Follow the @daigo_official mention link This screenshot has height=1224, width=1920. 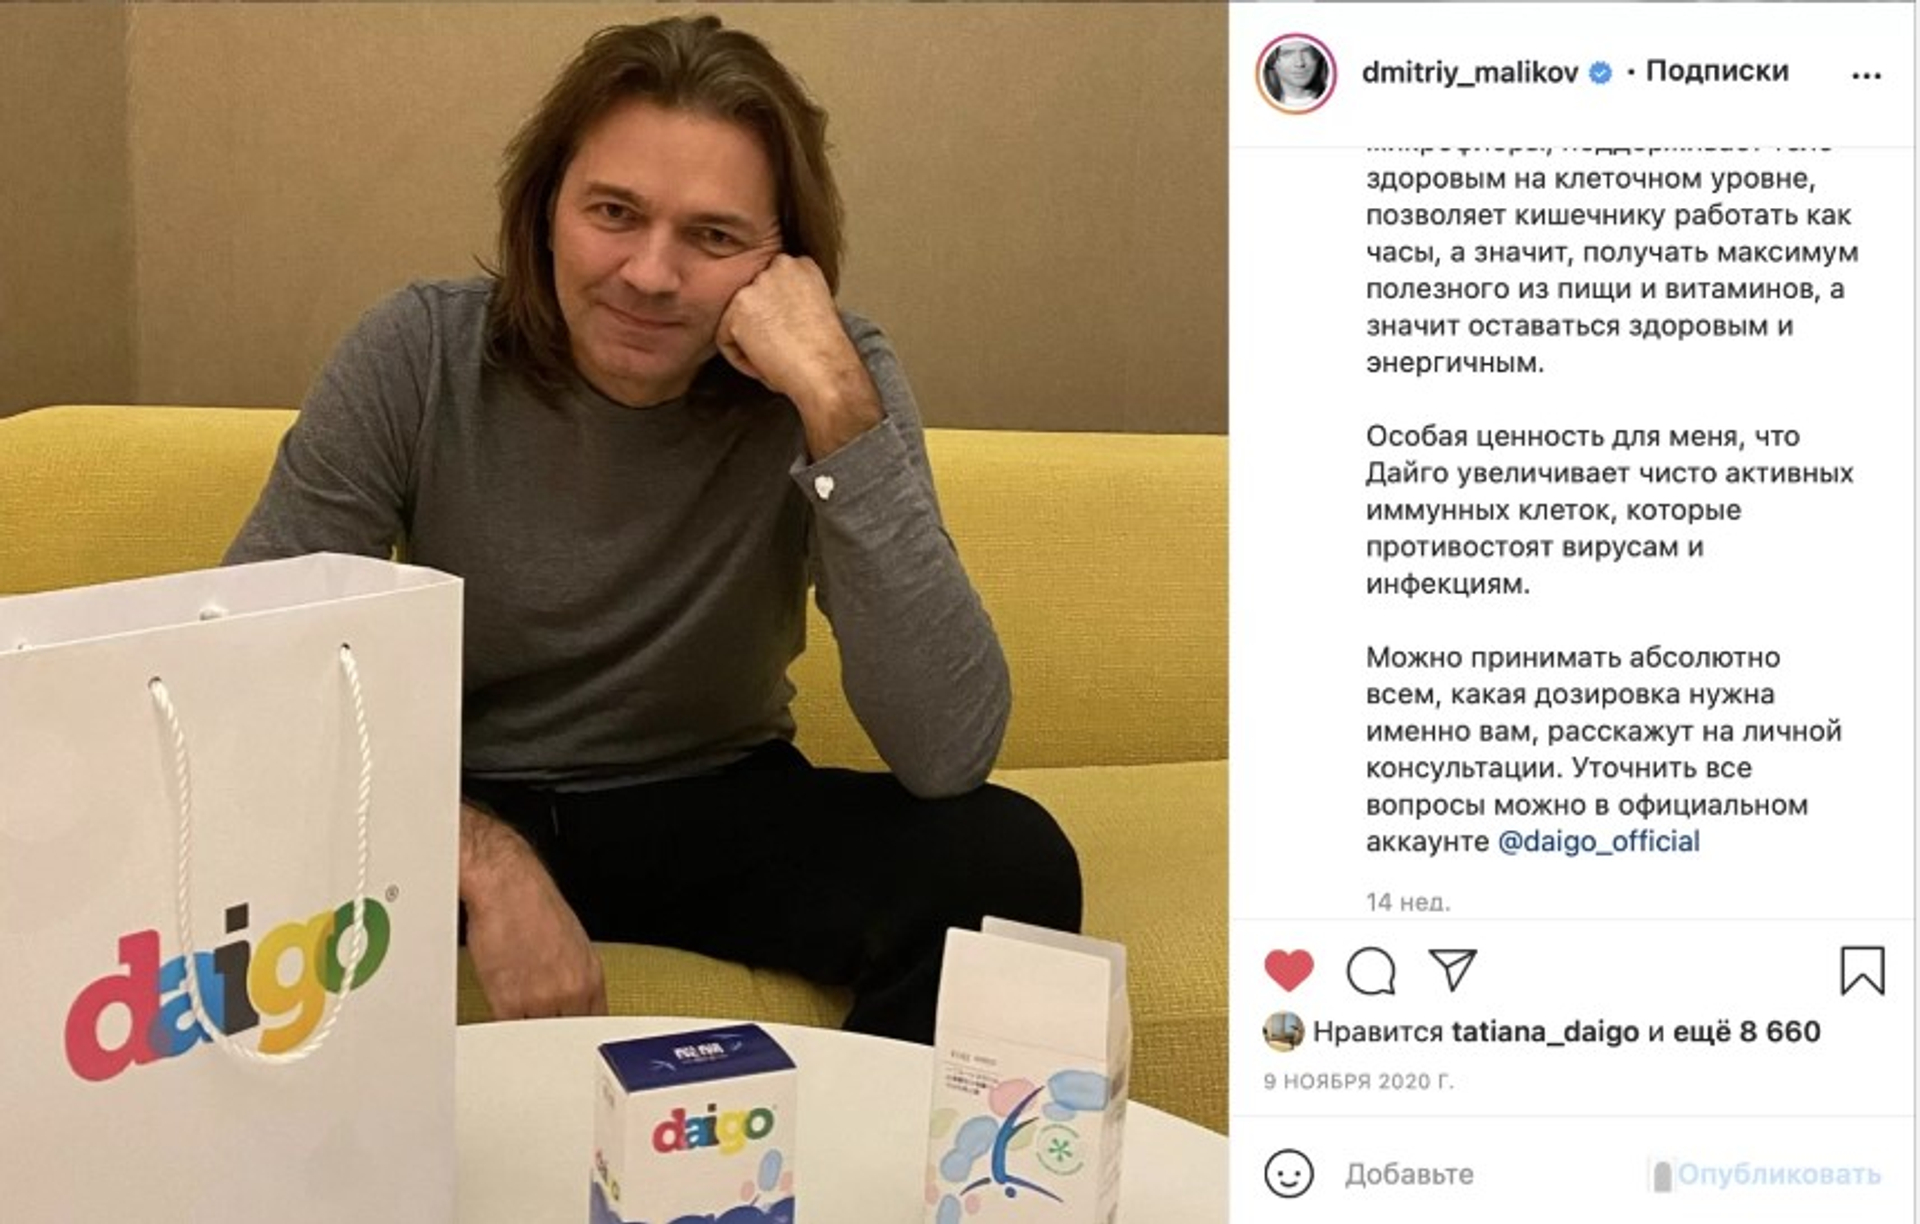1598,841
